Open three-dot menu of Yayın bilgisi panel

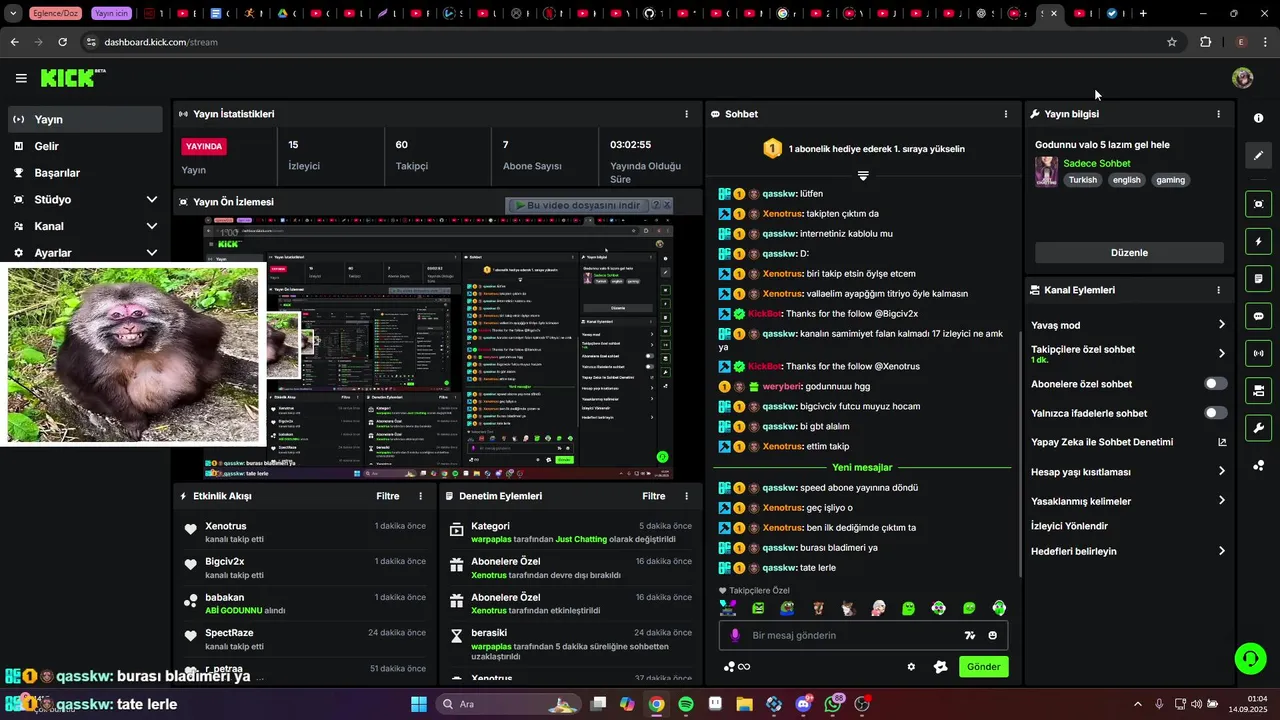tap(1218, 114)
